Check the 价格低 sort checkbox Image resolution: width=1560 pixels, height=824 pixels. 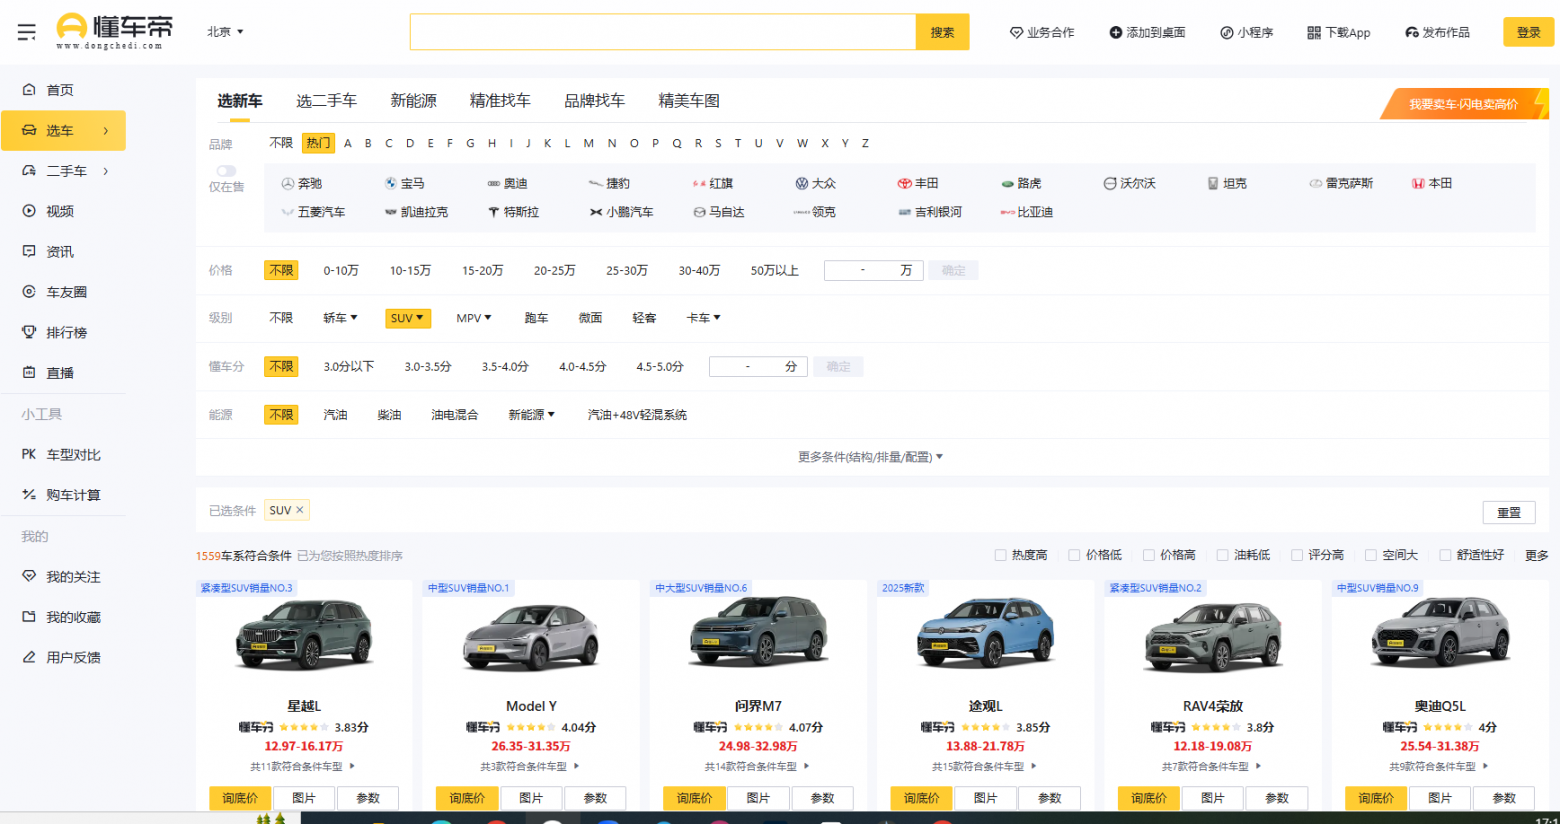1074,555
